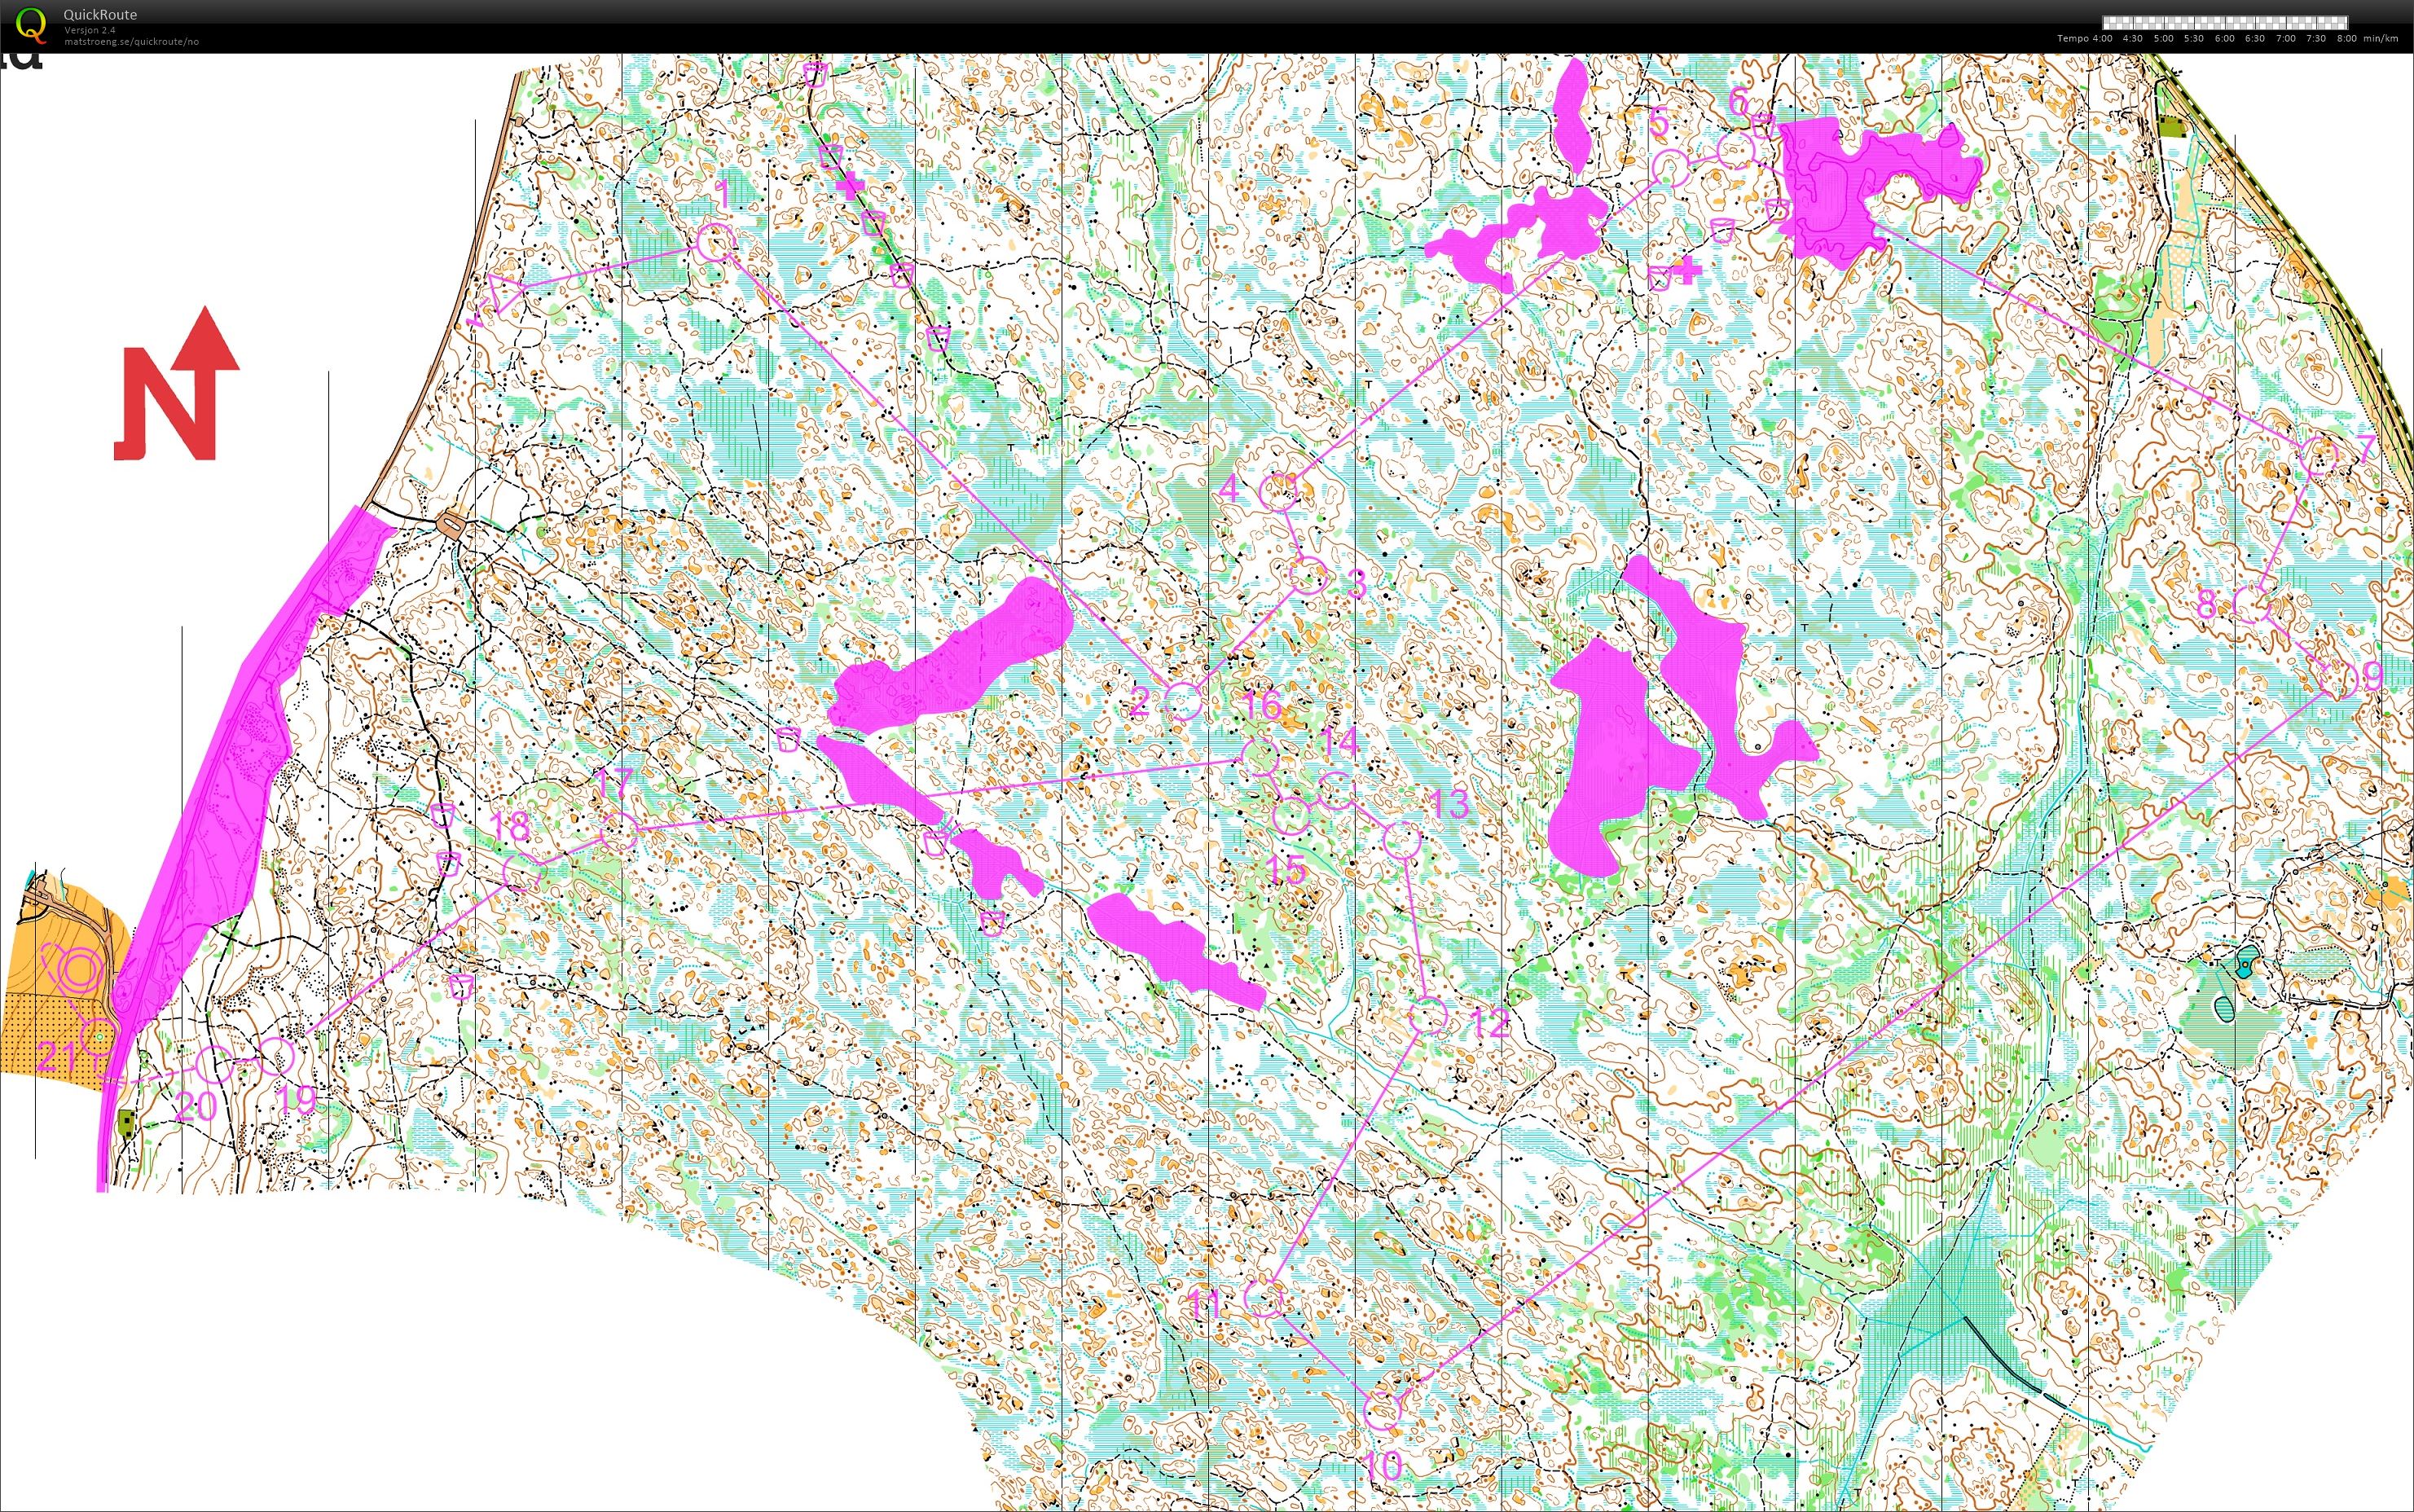Click the Tempo 4:00 scale label

[x=2085, y=39]
